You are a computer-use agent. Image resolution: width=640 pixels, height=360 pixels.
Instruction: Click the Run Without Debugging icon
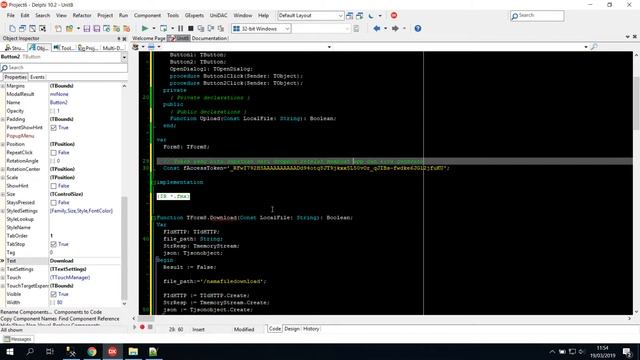pyautogui.click(x=164, y=29)
